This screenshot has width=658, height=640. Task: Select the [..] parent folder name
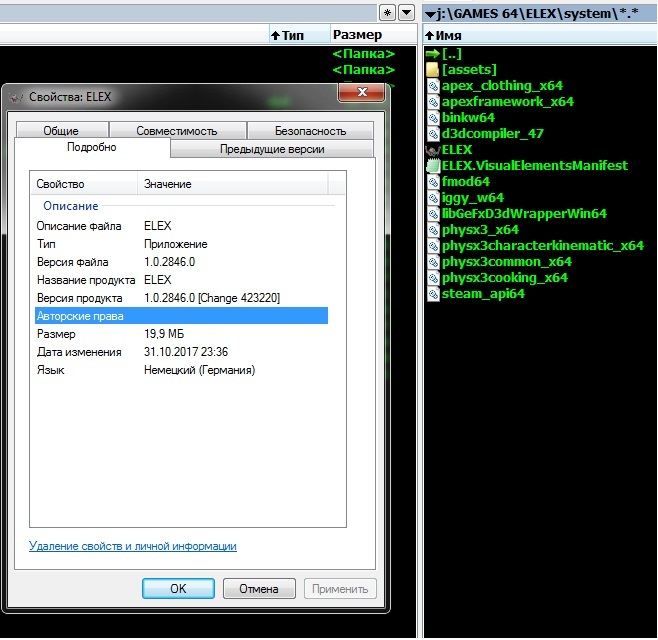[452, 54]
